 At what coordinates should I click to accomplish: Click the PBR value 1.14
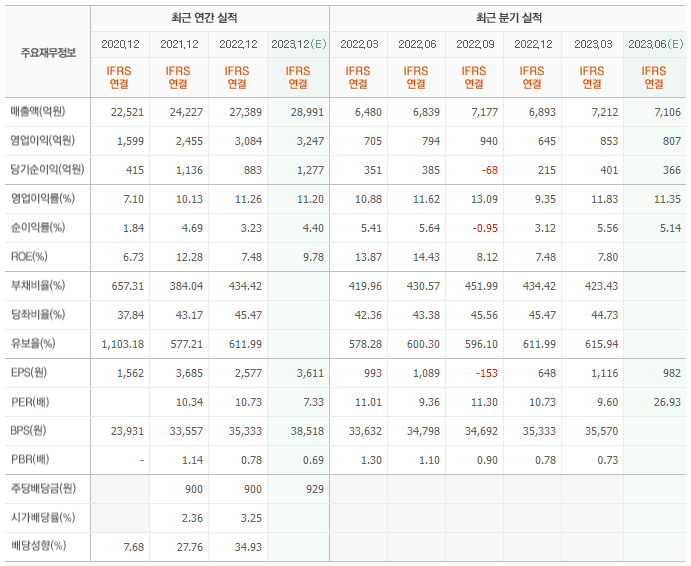[192, 460]
